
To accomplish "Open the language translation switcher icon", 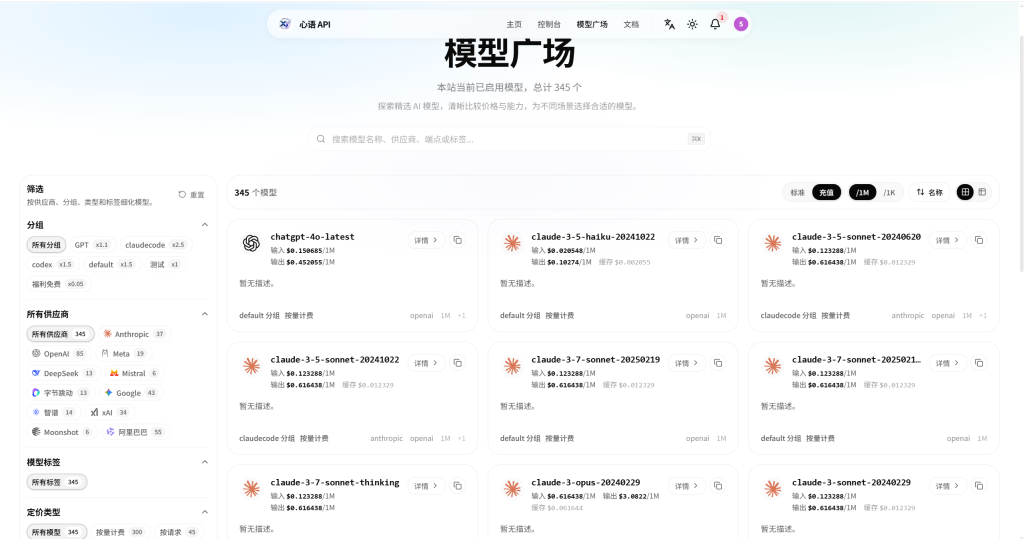I will click(x=669, y=24).
